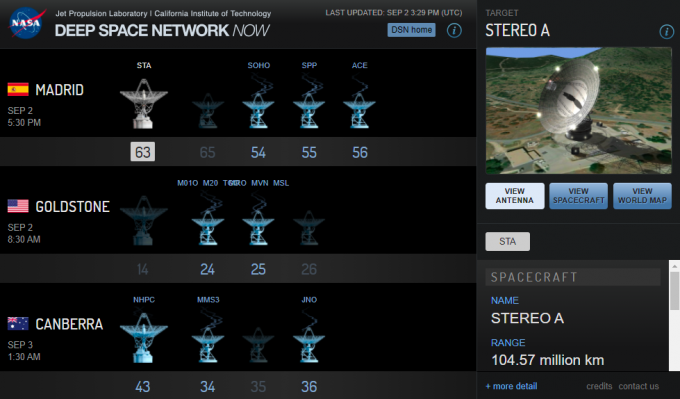Click antenna number 25
The height and width of the screenshot is (399, 680).
pyautogui.click(x=258, y=269)
